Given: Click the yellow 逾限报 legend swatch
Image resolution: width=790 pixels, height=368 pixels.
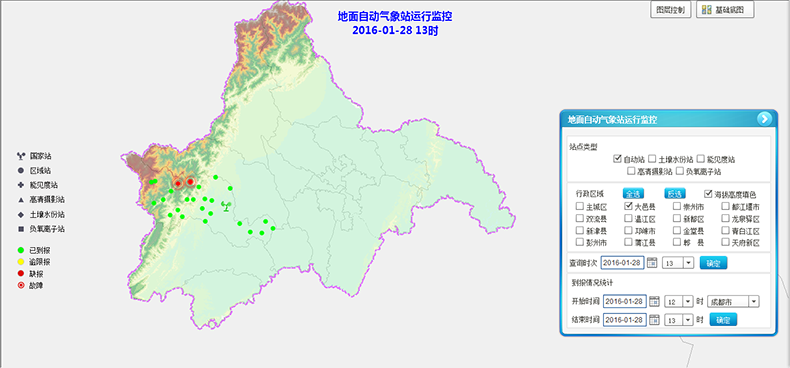Looking at the screenshot, I should (x=21, y=262).
